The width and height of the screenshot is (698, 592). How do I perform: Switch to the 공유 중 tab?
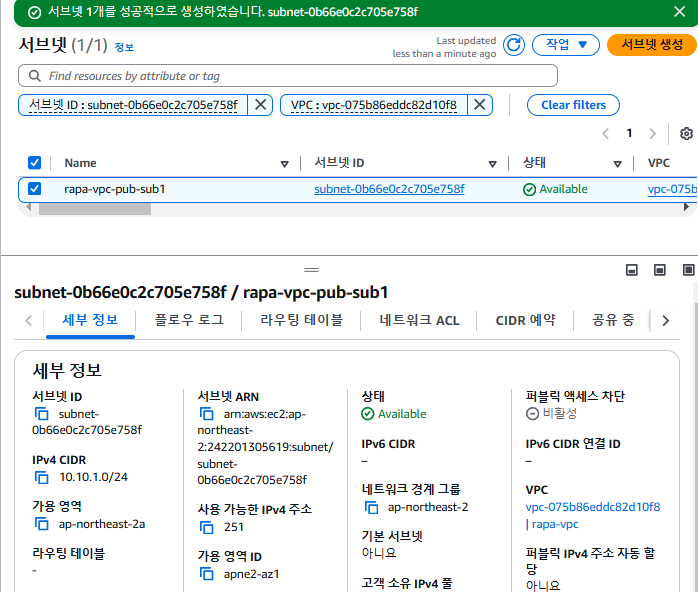pos(613,320)
